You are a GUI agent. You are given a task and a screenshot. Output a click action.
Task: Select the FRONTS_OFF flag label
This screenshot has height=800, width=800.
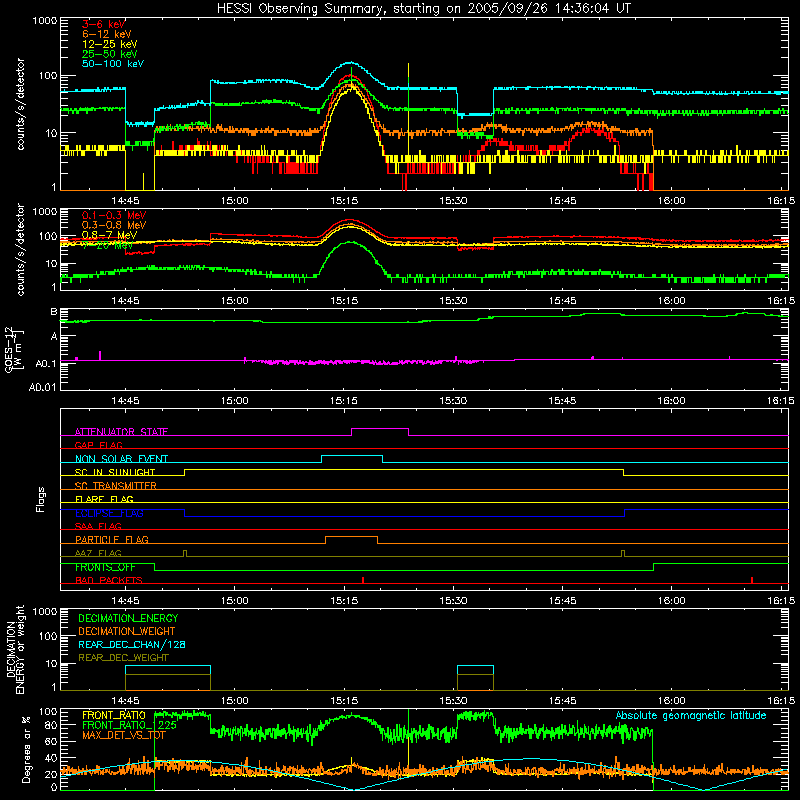tap(105, 567)
